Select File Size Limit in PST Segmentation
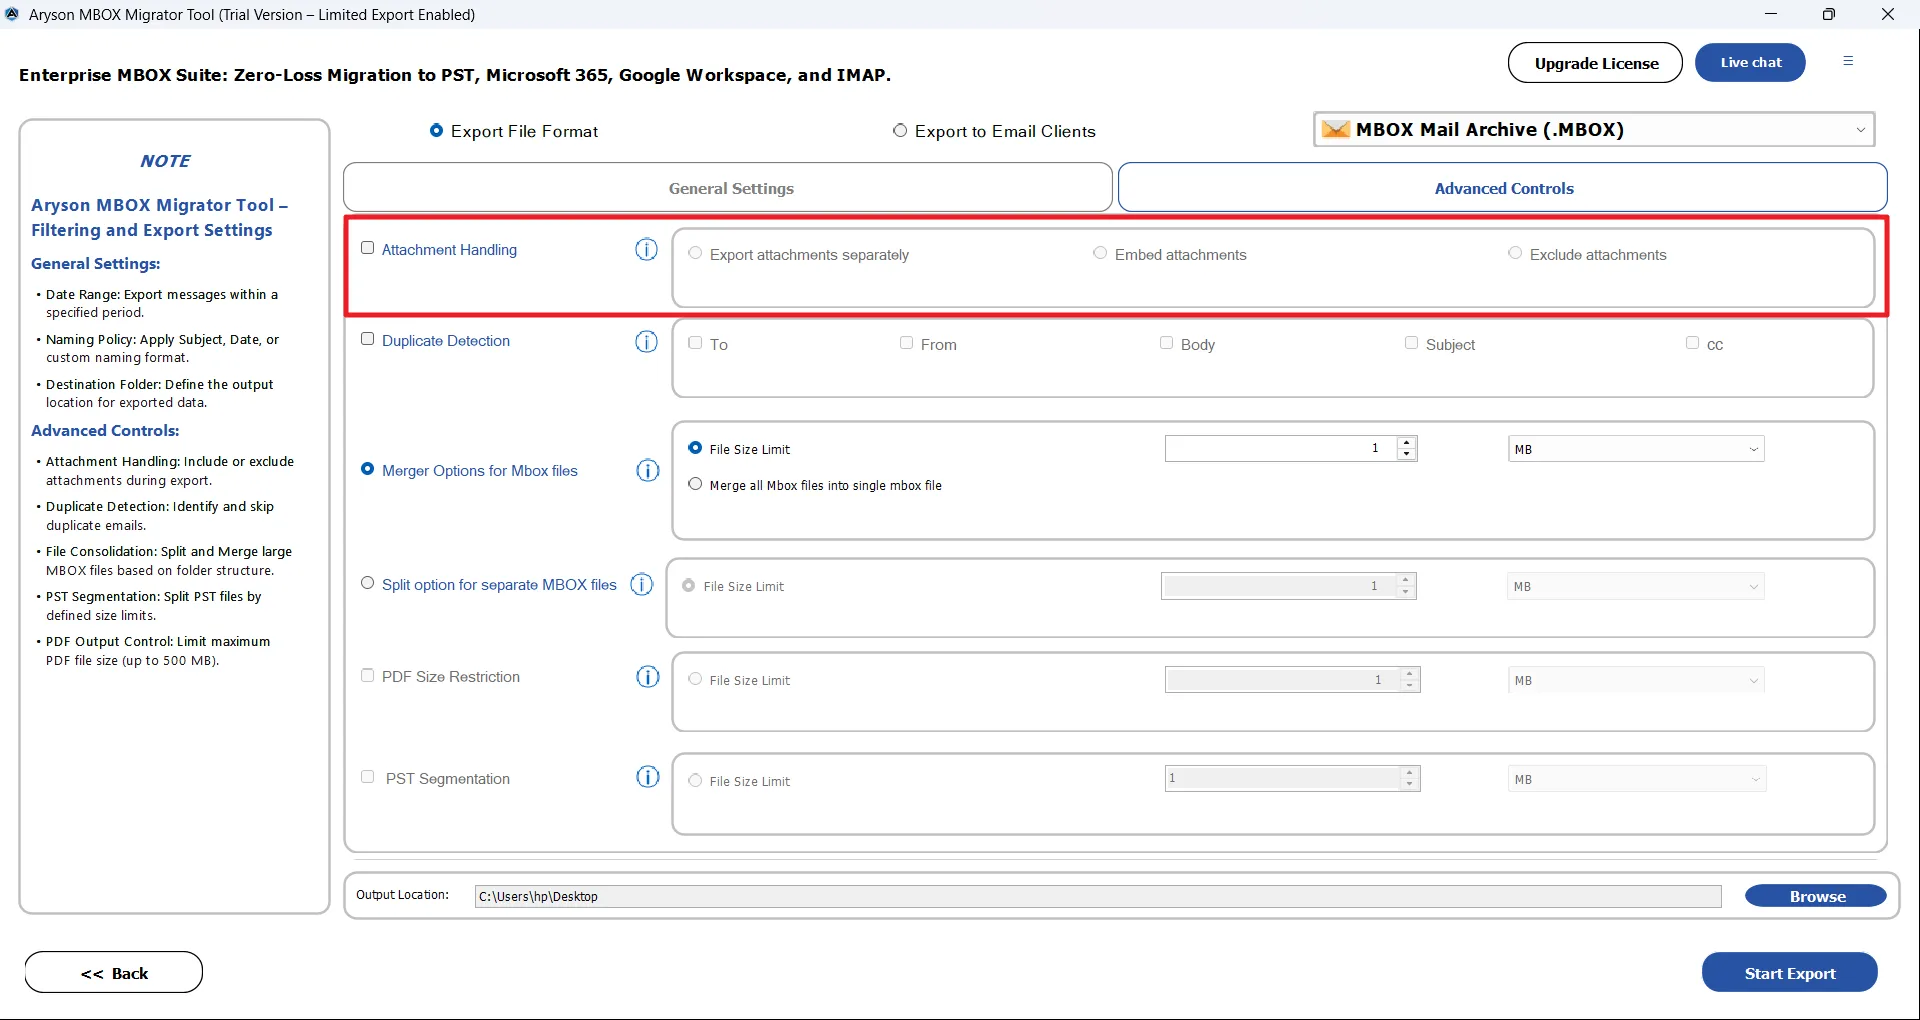 pos(695,780)
